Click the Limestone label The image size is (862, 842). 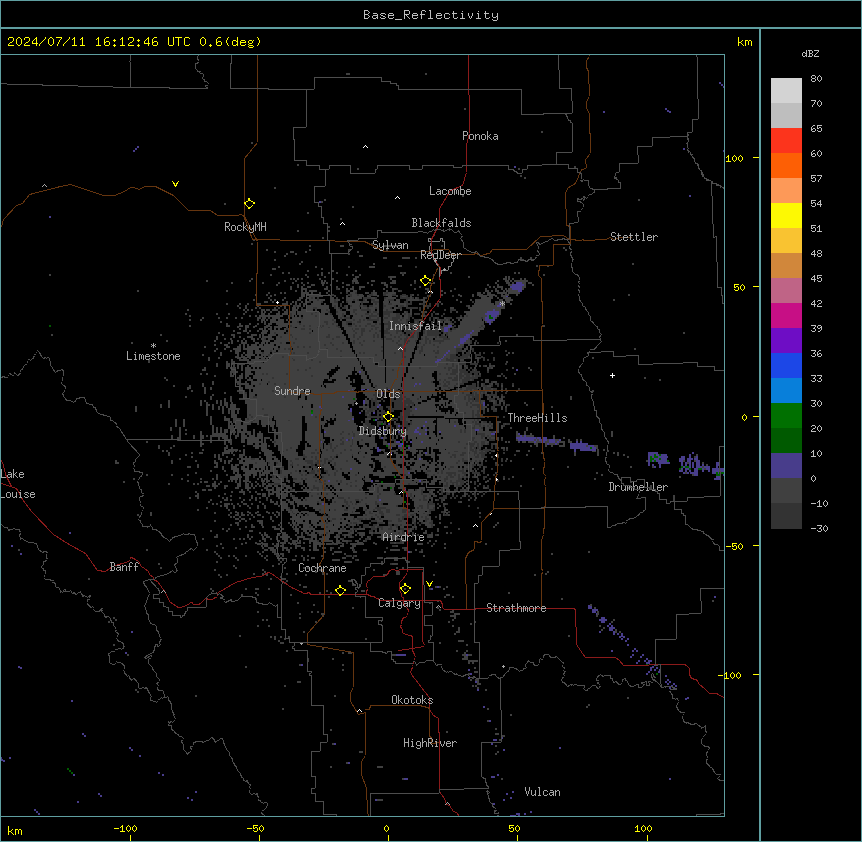153,356
